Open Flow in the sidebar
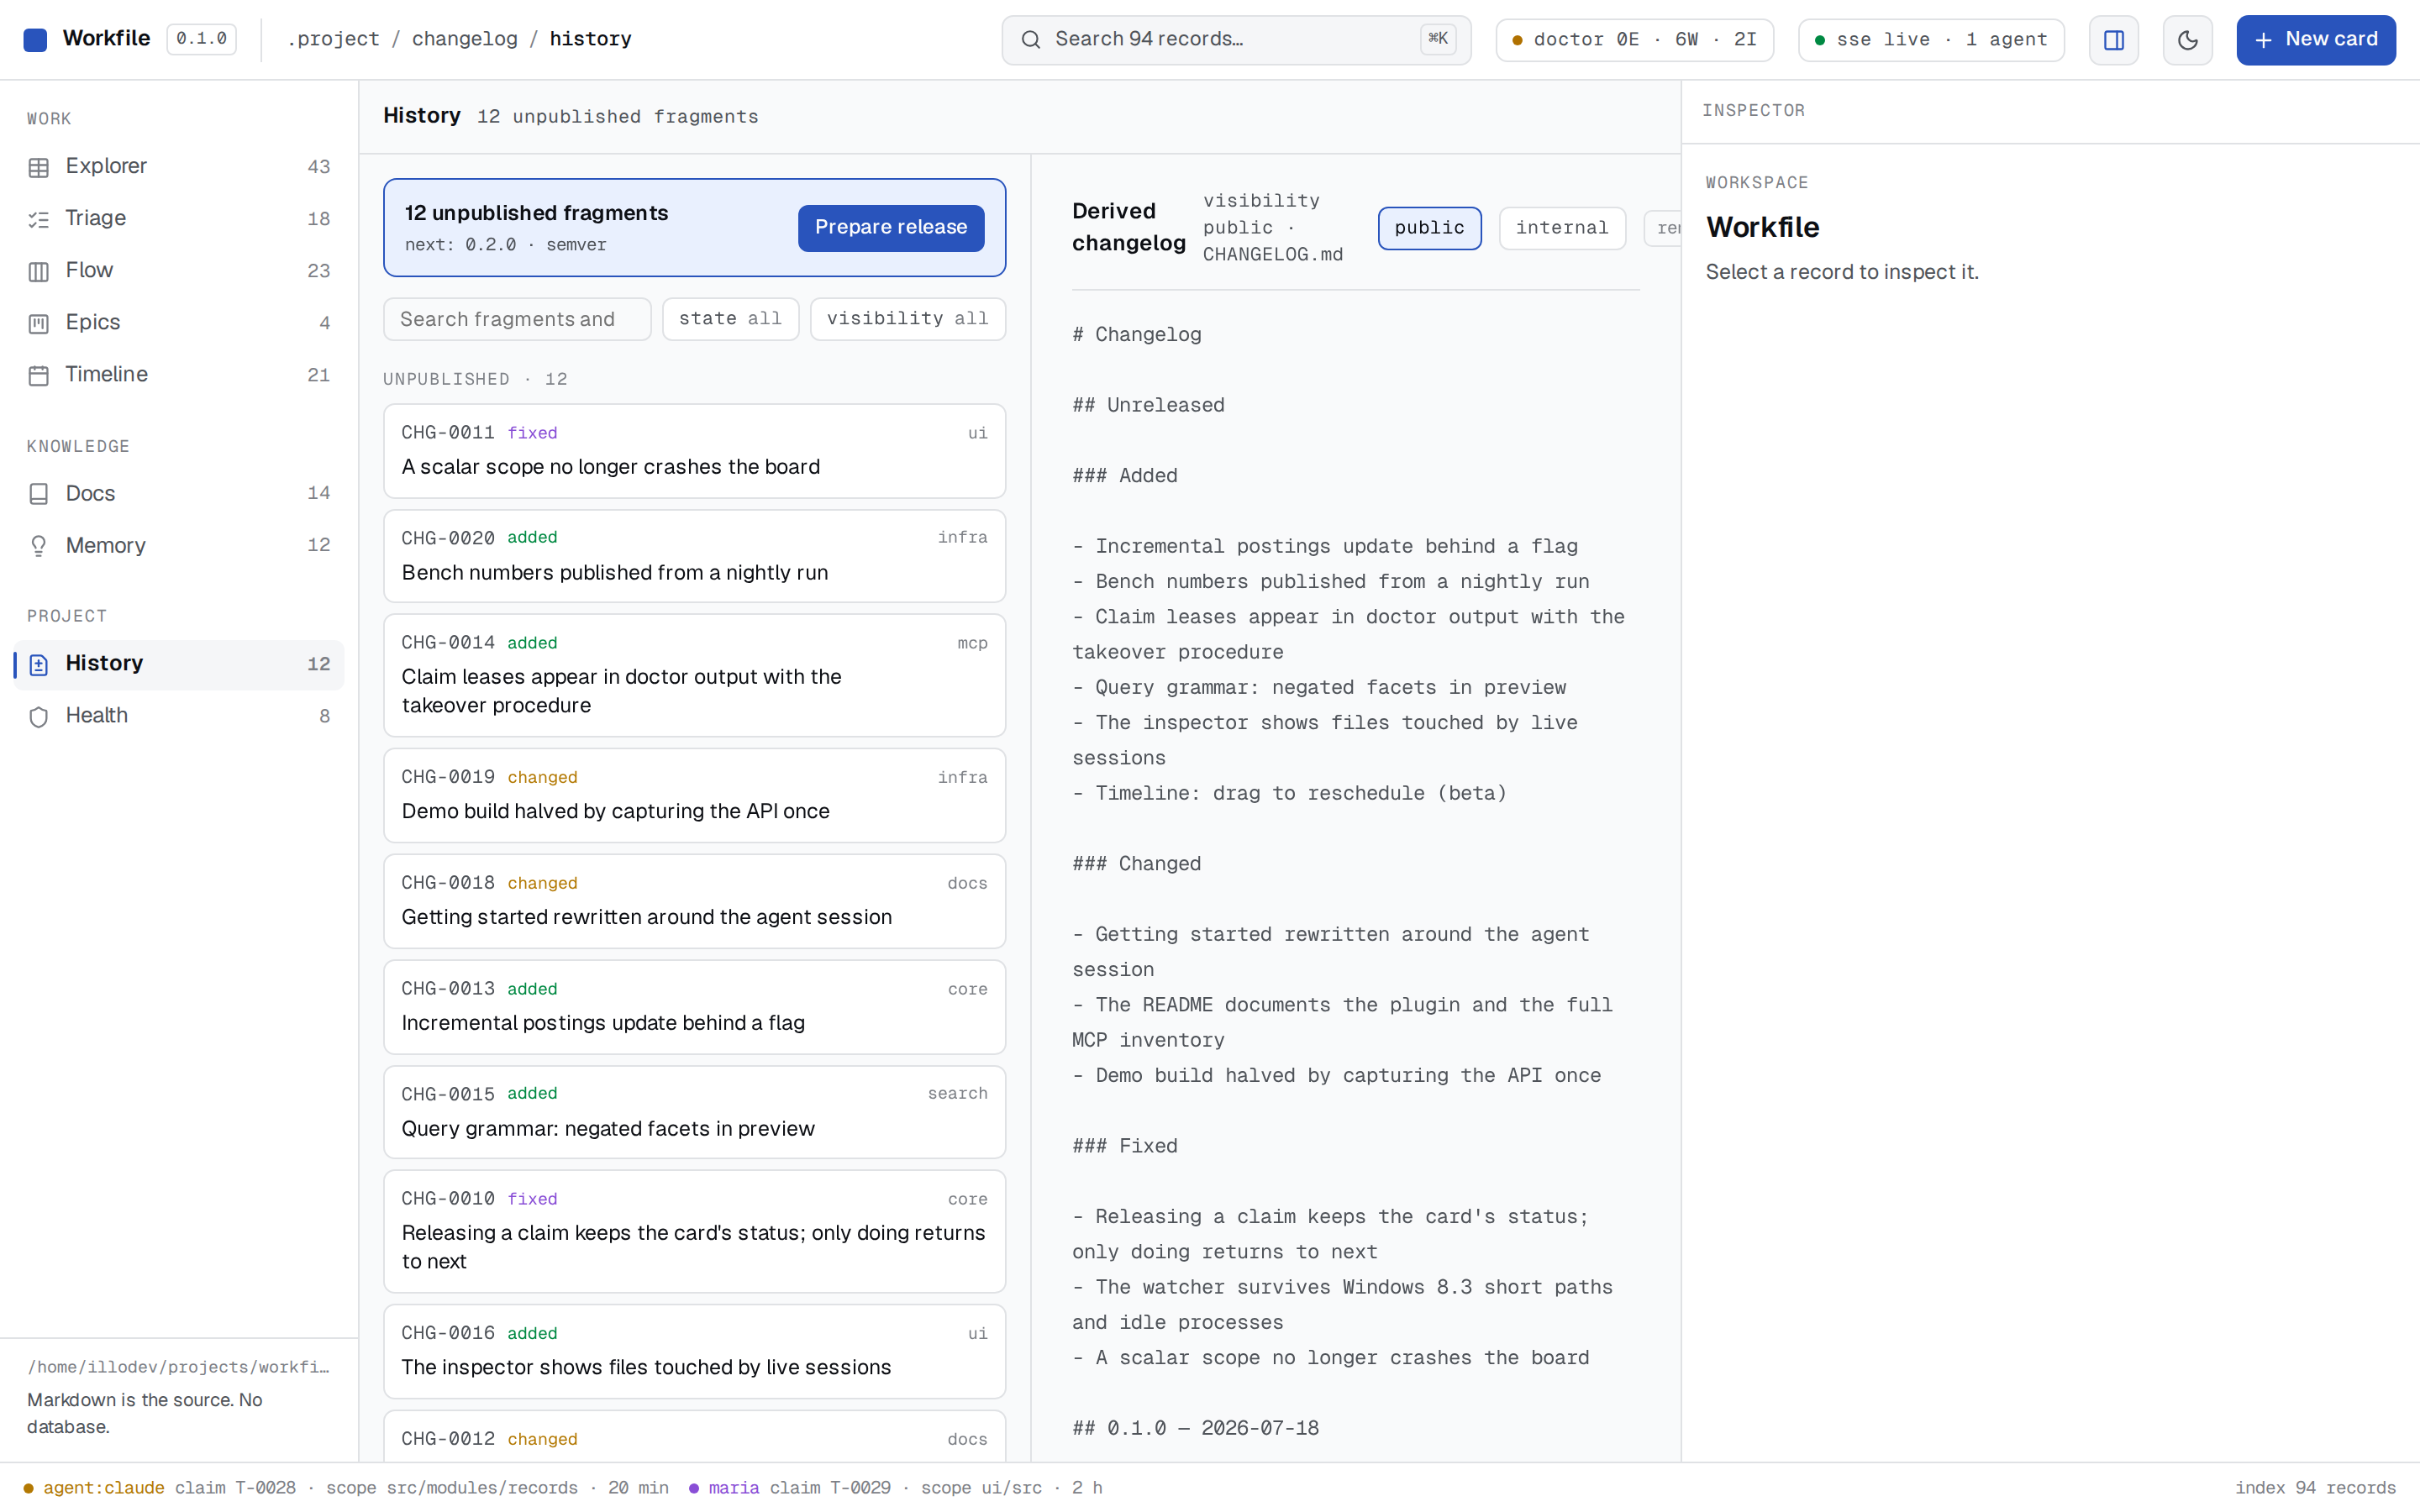The height and width of the screenshot is (1512, 2420). click(179, 271)
